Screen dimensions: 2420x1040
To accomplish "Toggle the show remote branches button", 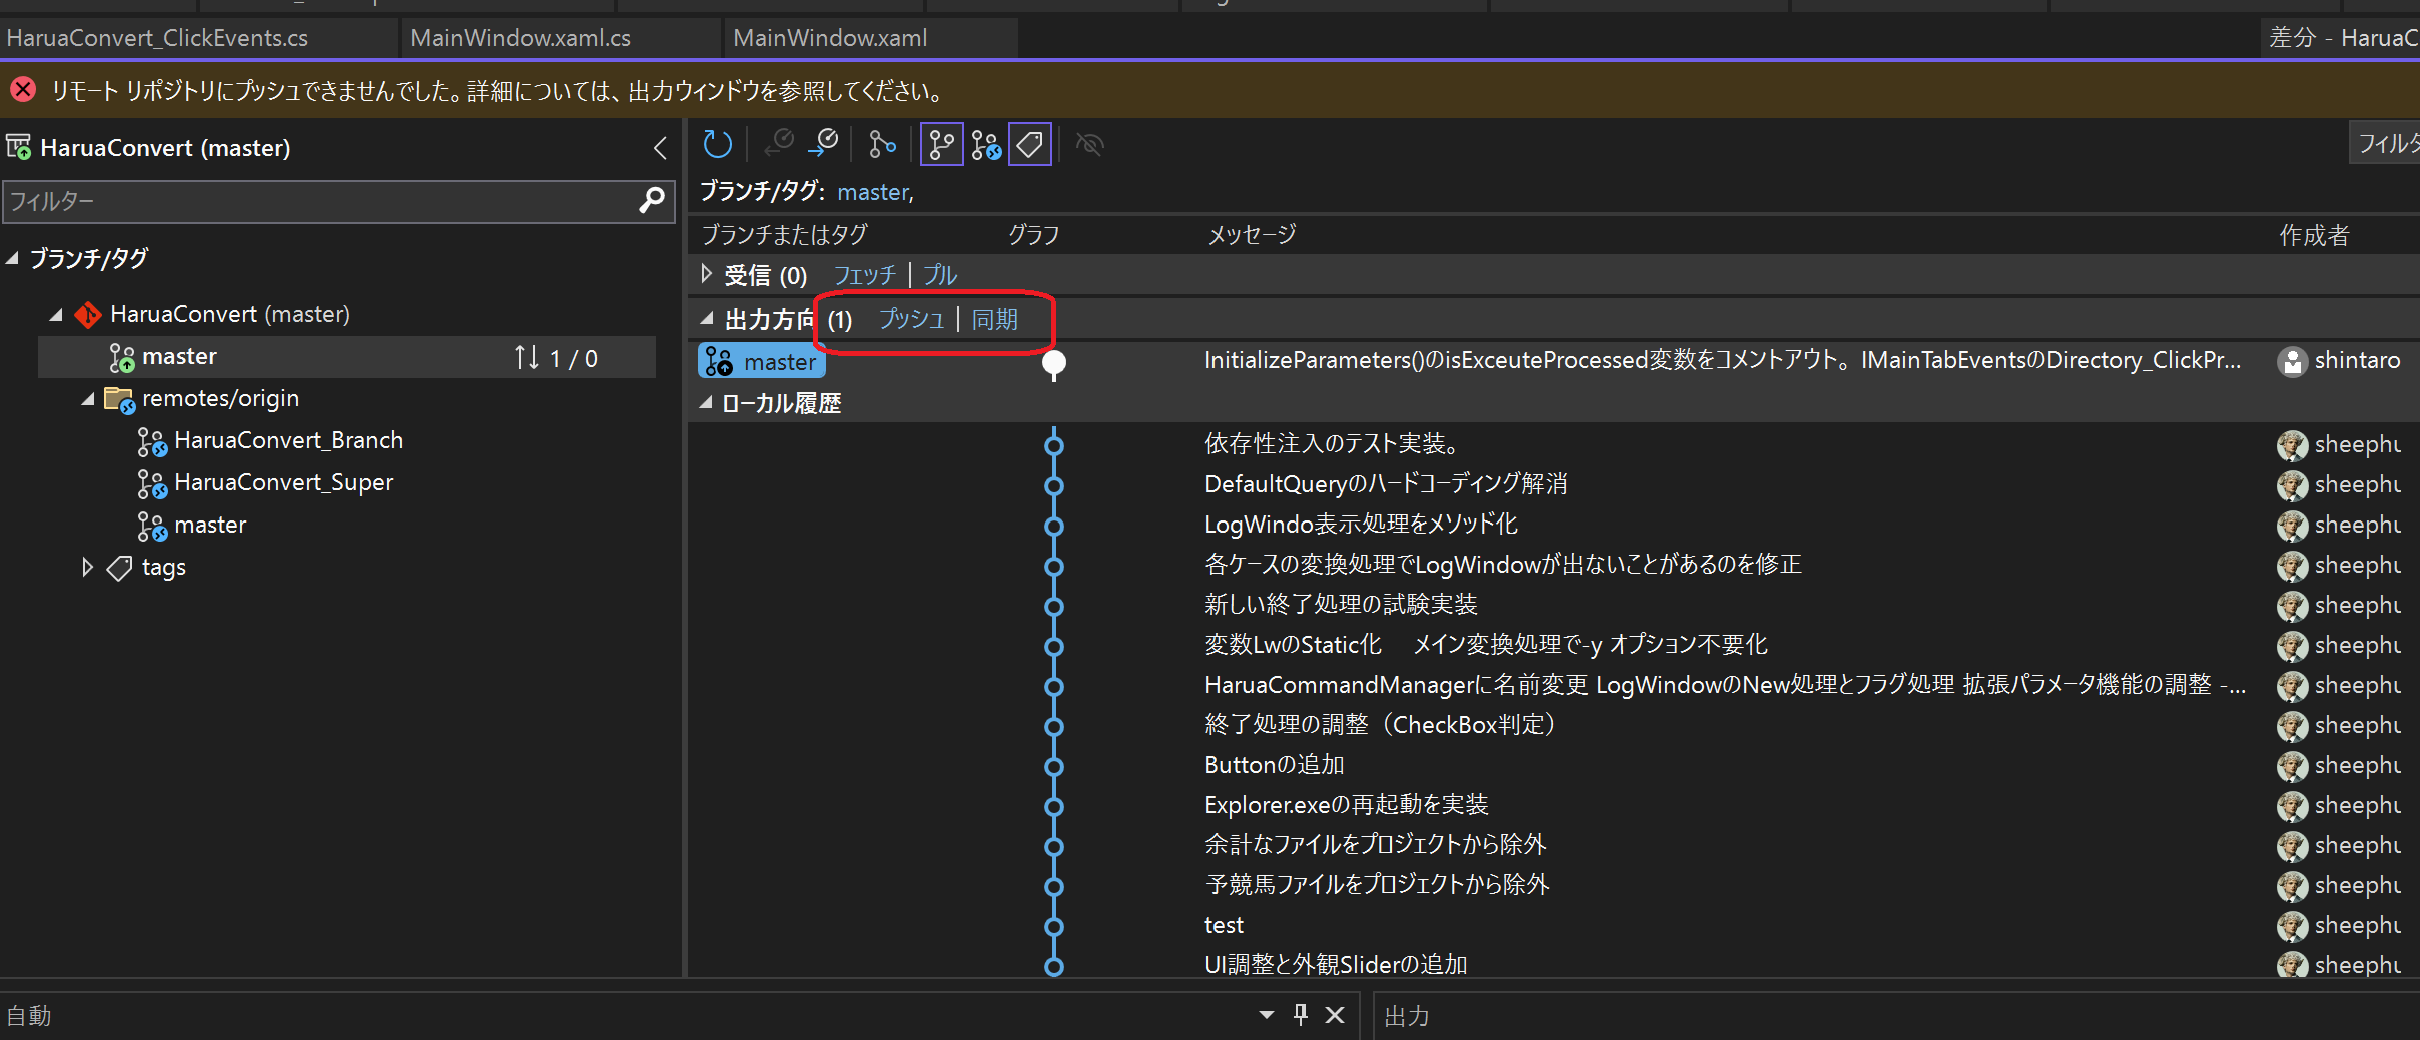I will (x=986, y=143).
